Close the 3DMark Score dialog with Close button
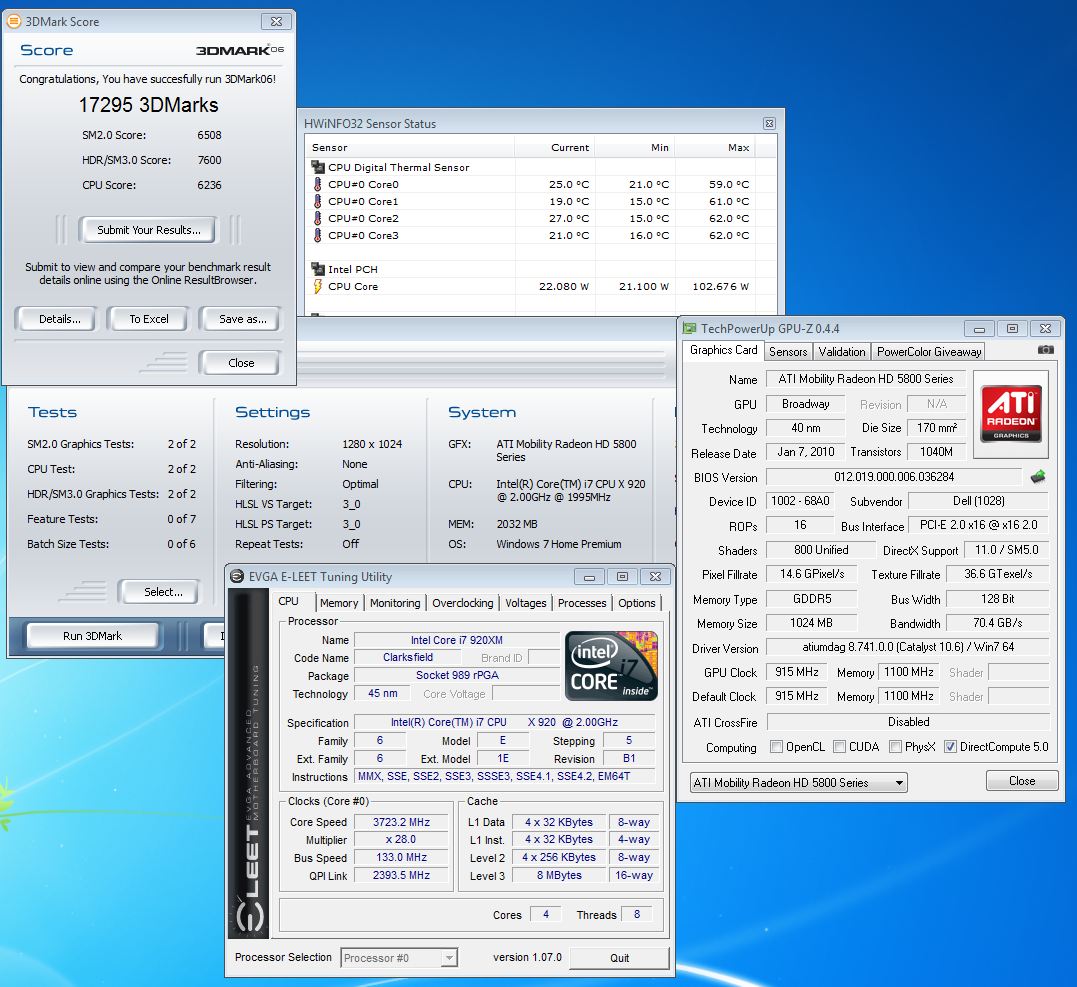The image size is (1077, 987). 241,363
